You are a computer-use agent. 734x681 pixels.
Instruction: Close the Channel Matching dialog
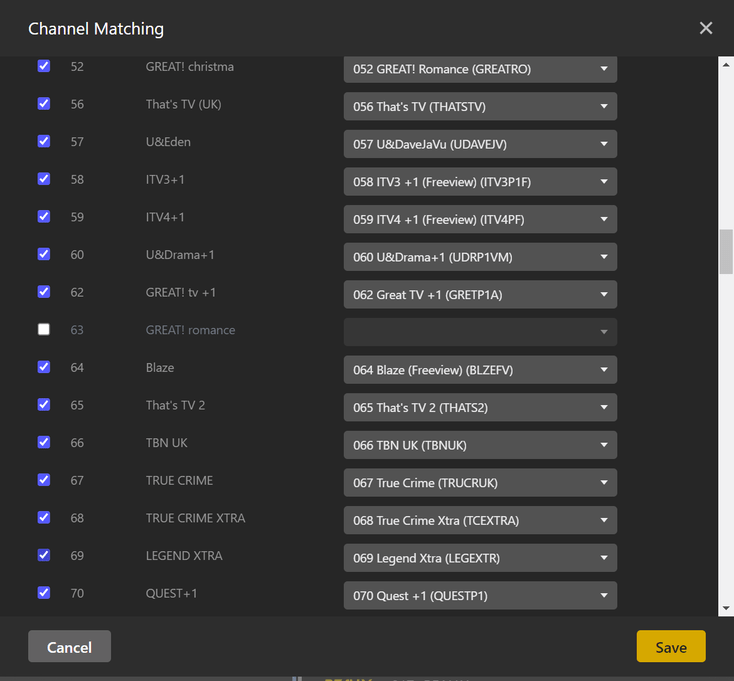coord(705,28)
